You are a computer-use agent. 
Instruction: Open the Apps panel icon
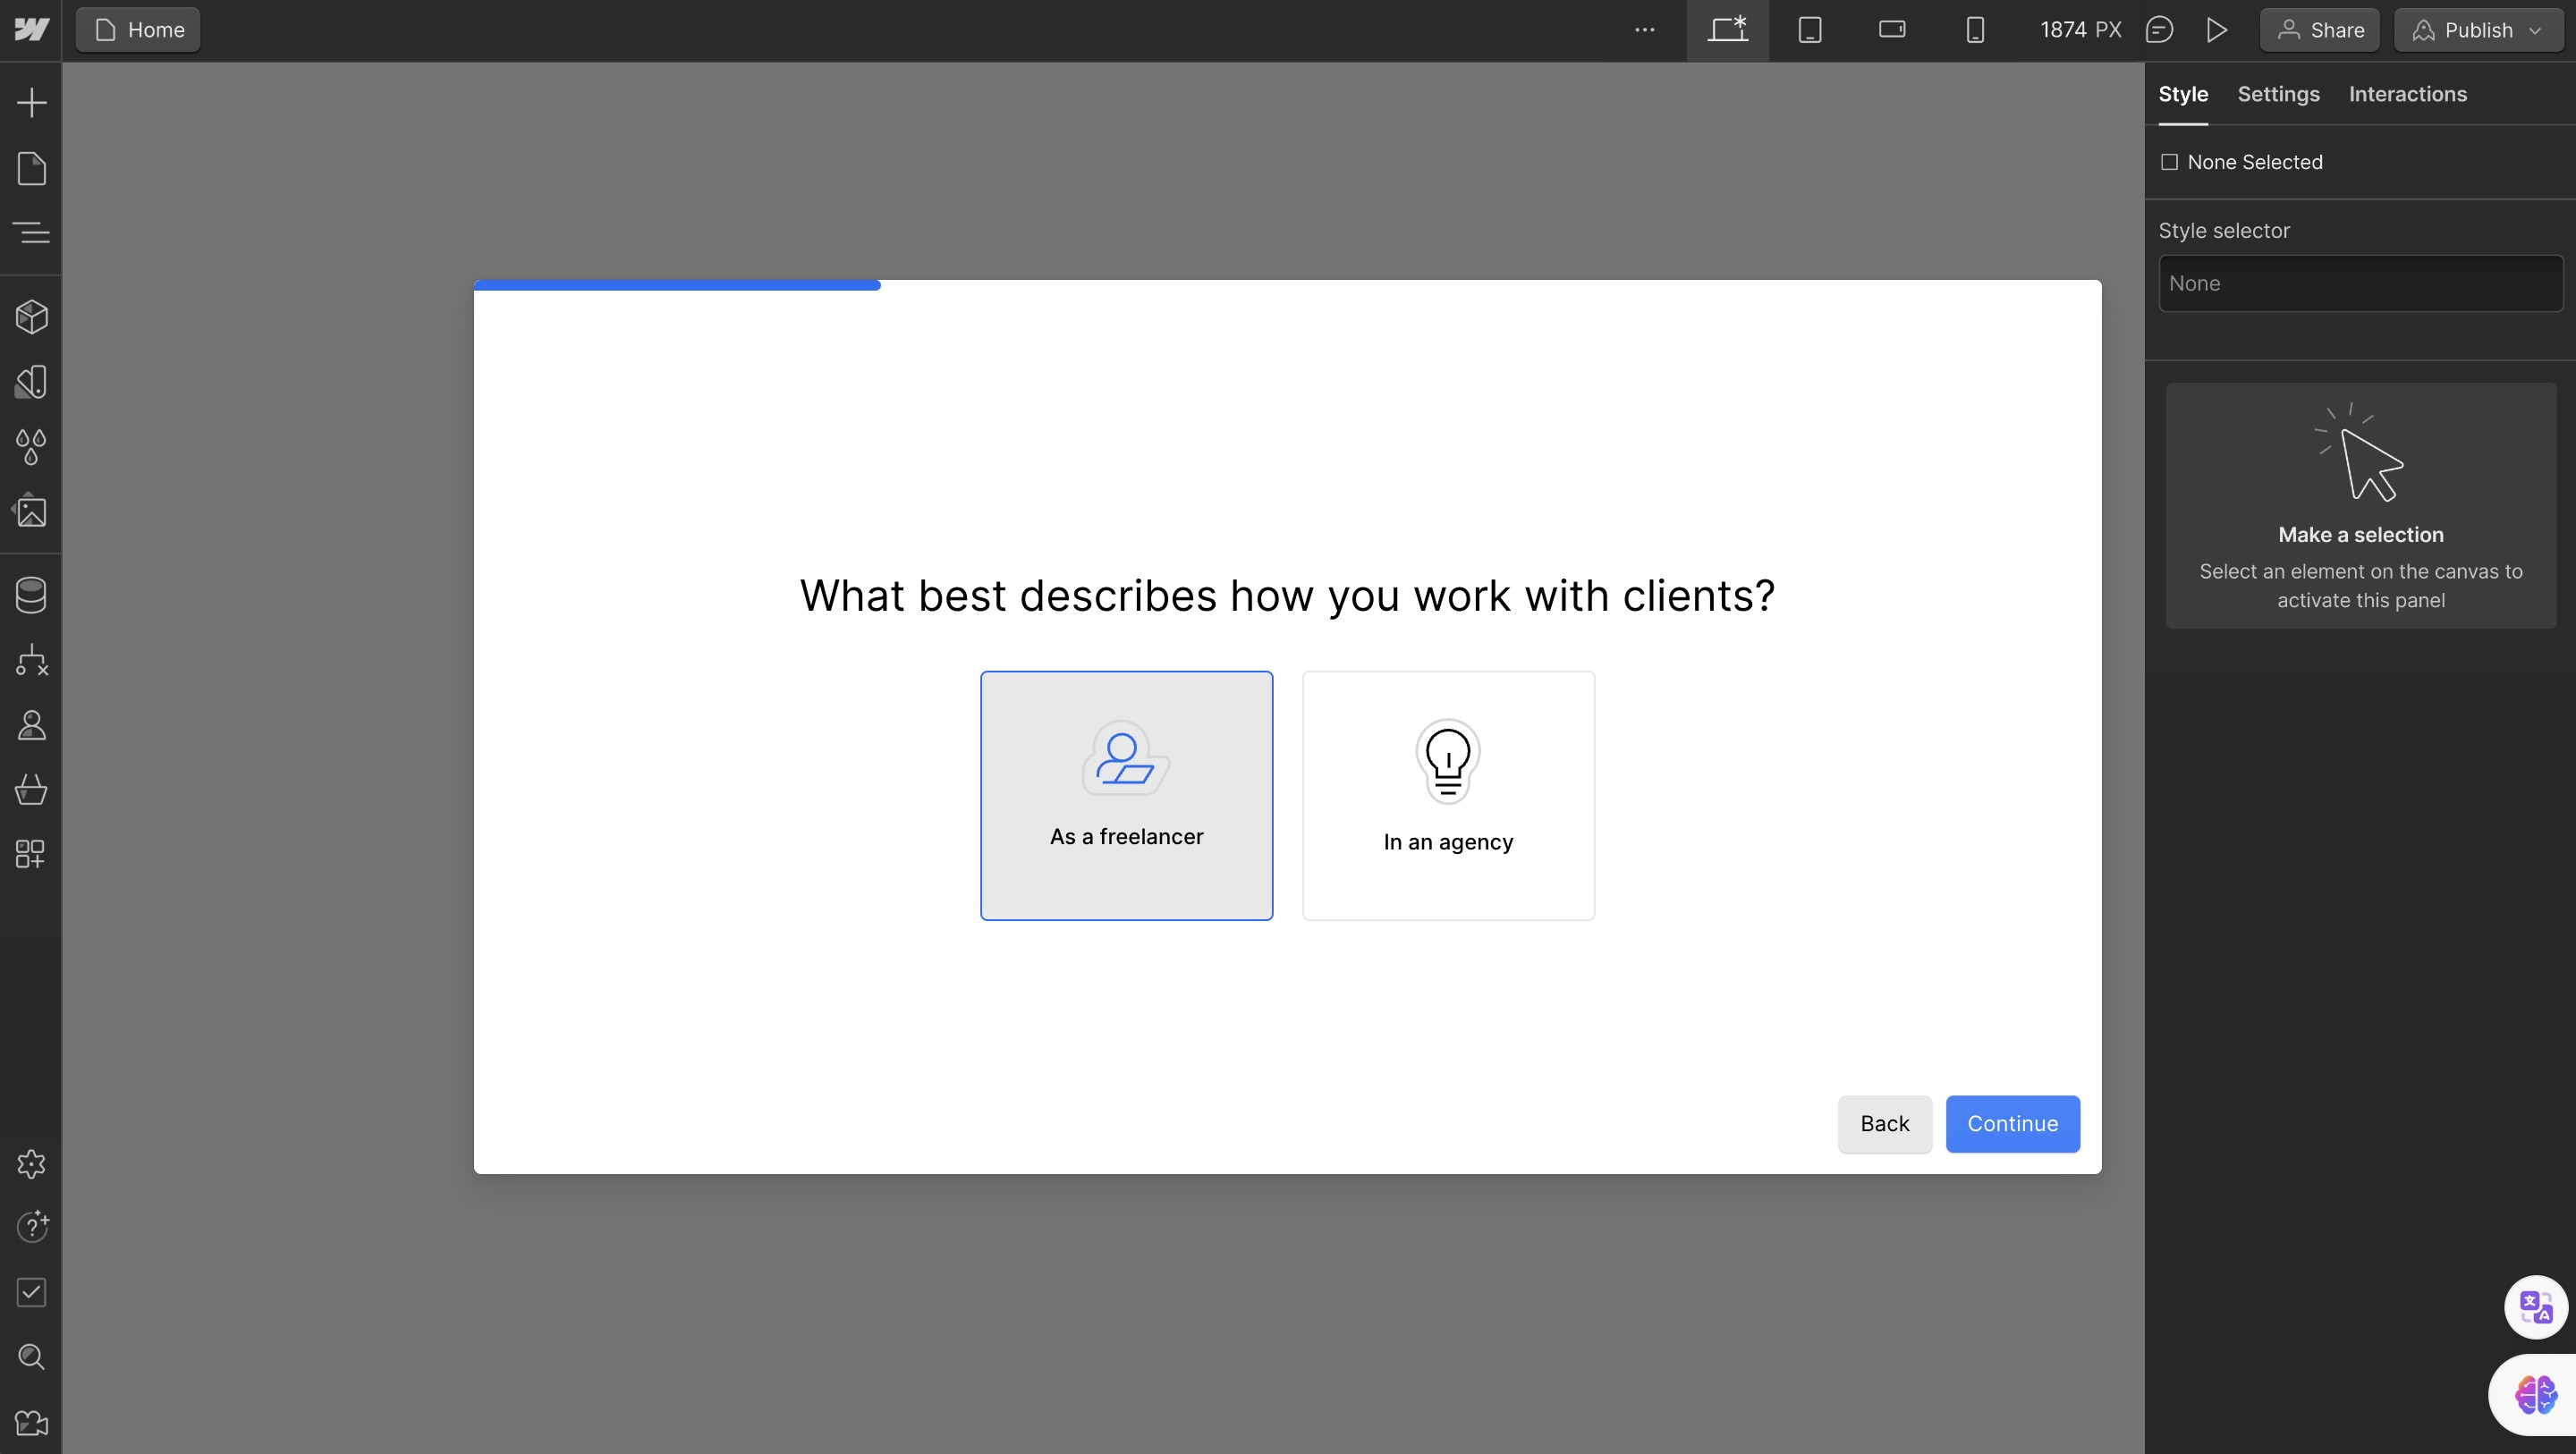(x=31, y=853)
